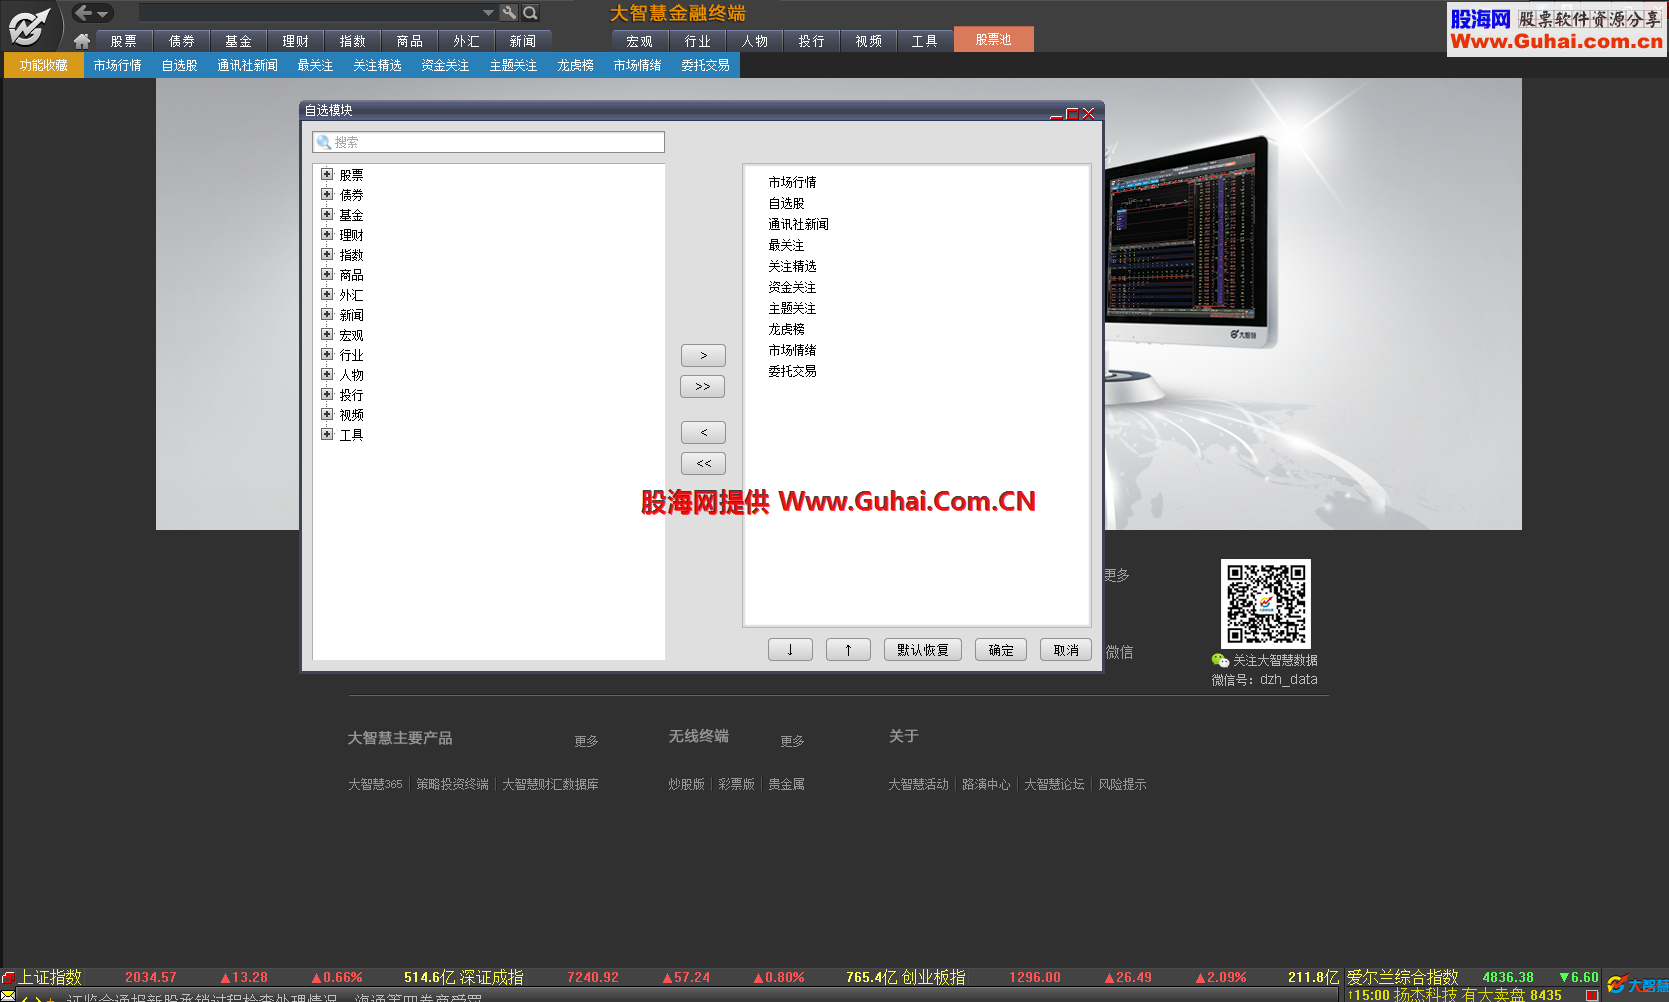Select 自选股 in the right list
The height and width of the screenshot is (1002, 1669).
786,203
